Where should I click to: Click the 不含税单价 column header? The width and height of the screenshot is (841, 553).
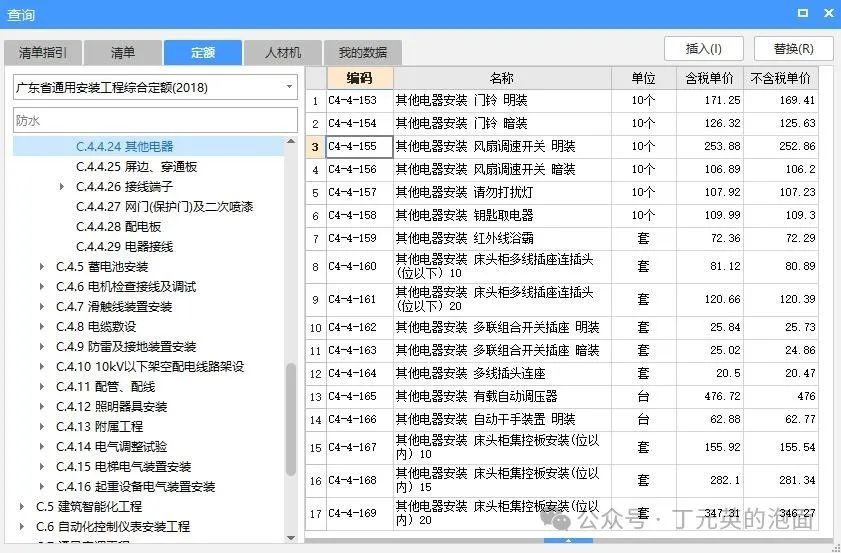781,78
